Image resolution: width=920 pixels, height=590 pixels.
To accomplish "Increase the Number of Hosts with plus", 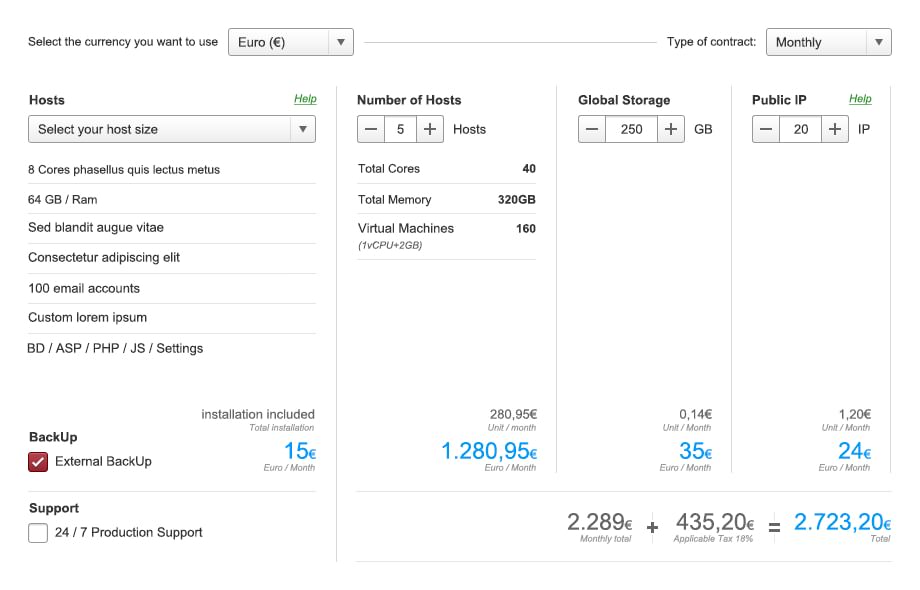I will coord(430,129).
